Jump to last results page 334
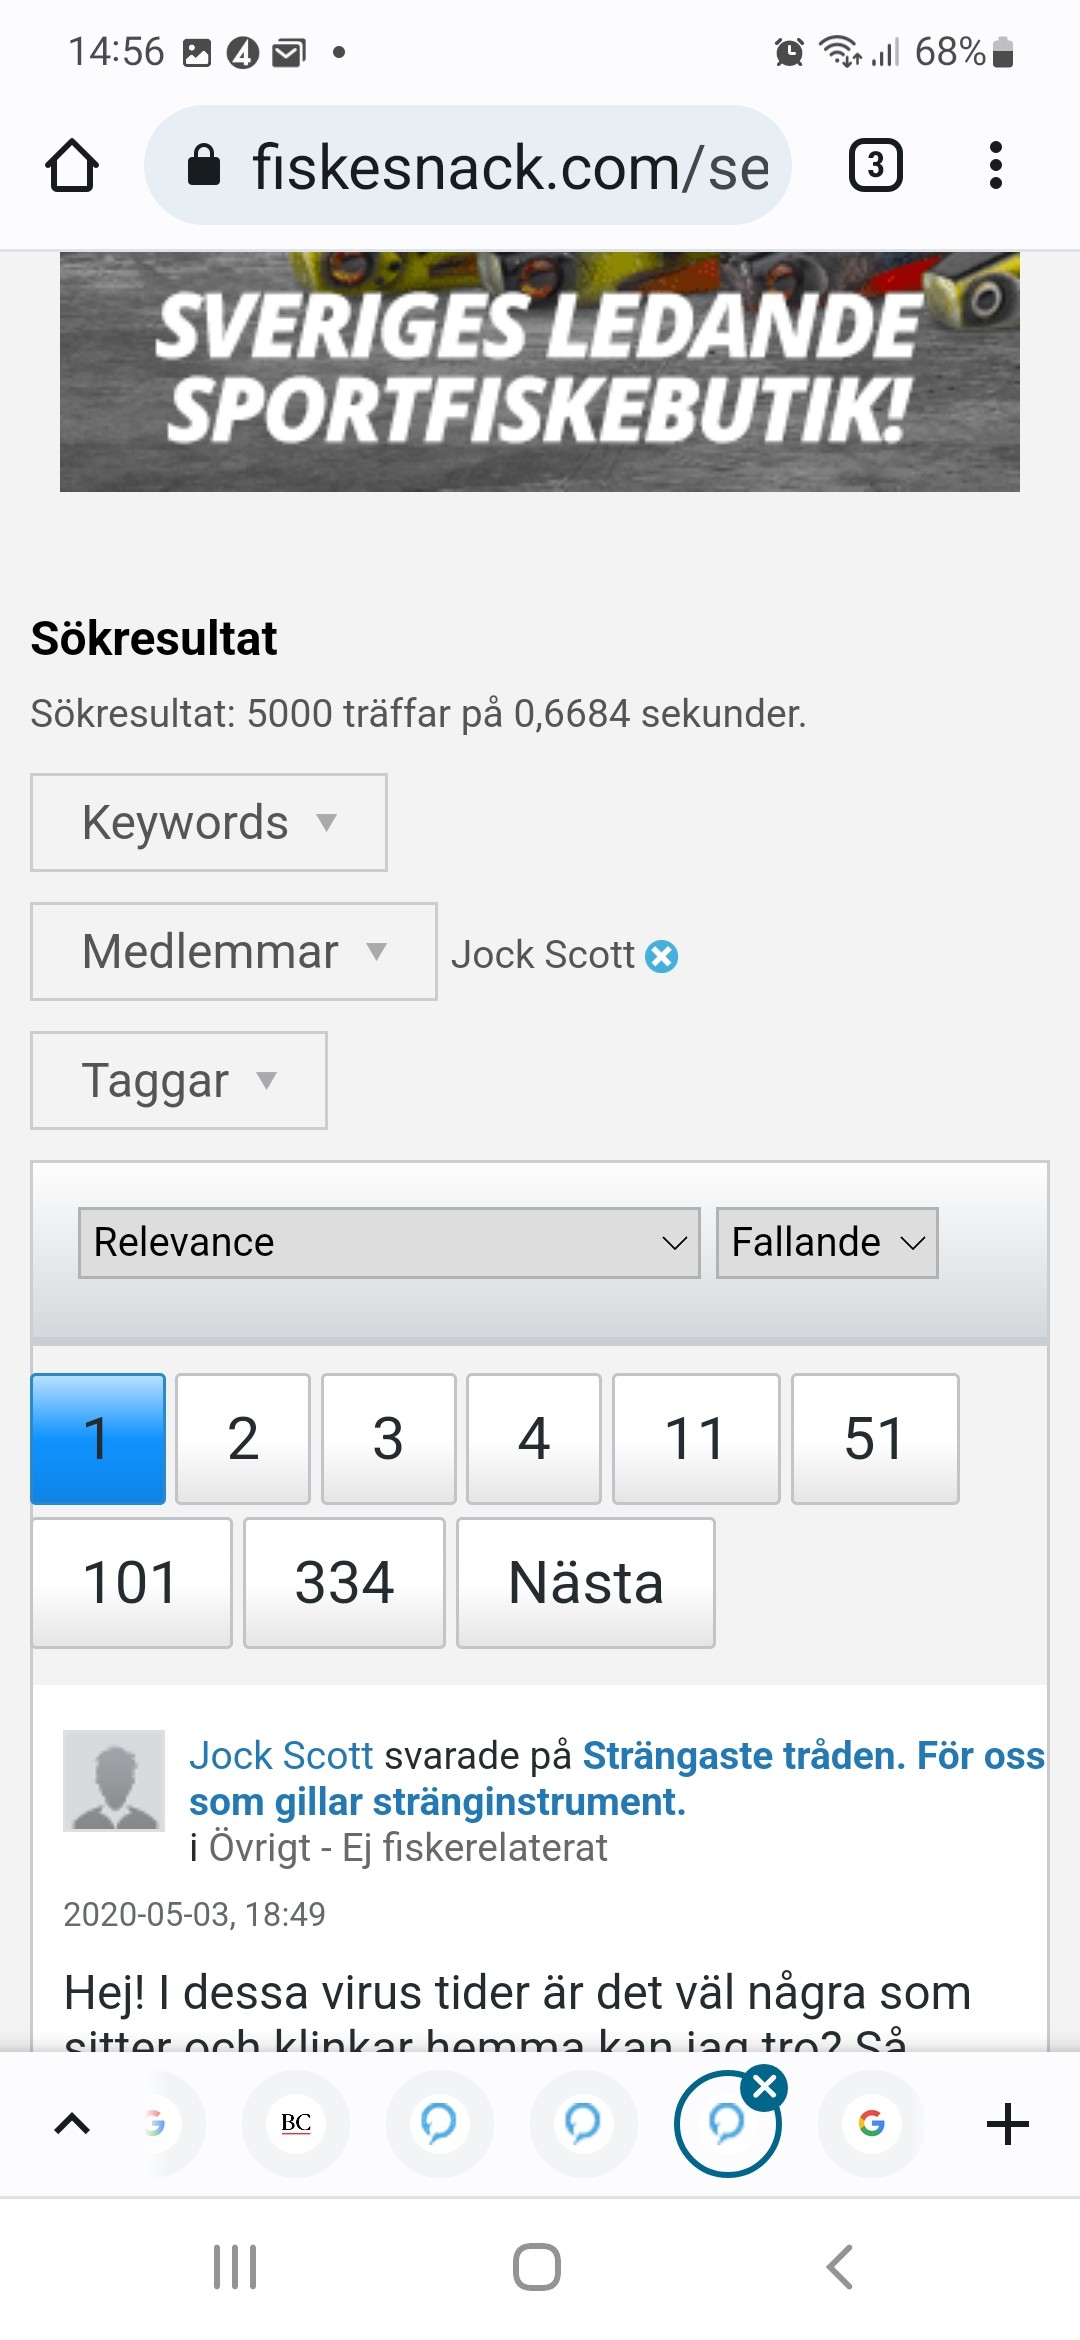 point(344,1583)
